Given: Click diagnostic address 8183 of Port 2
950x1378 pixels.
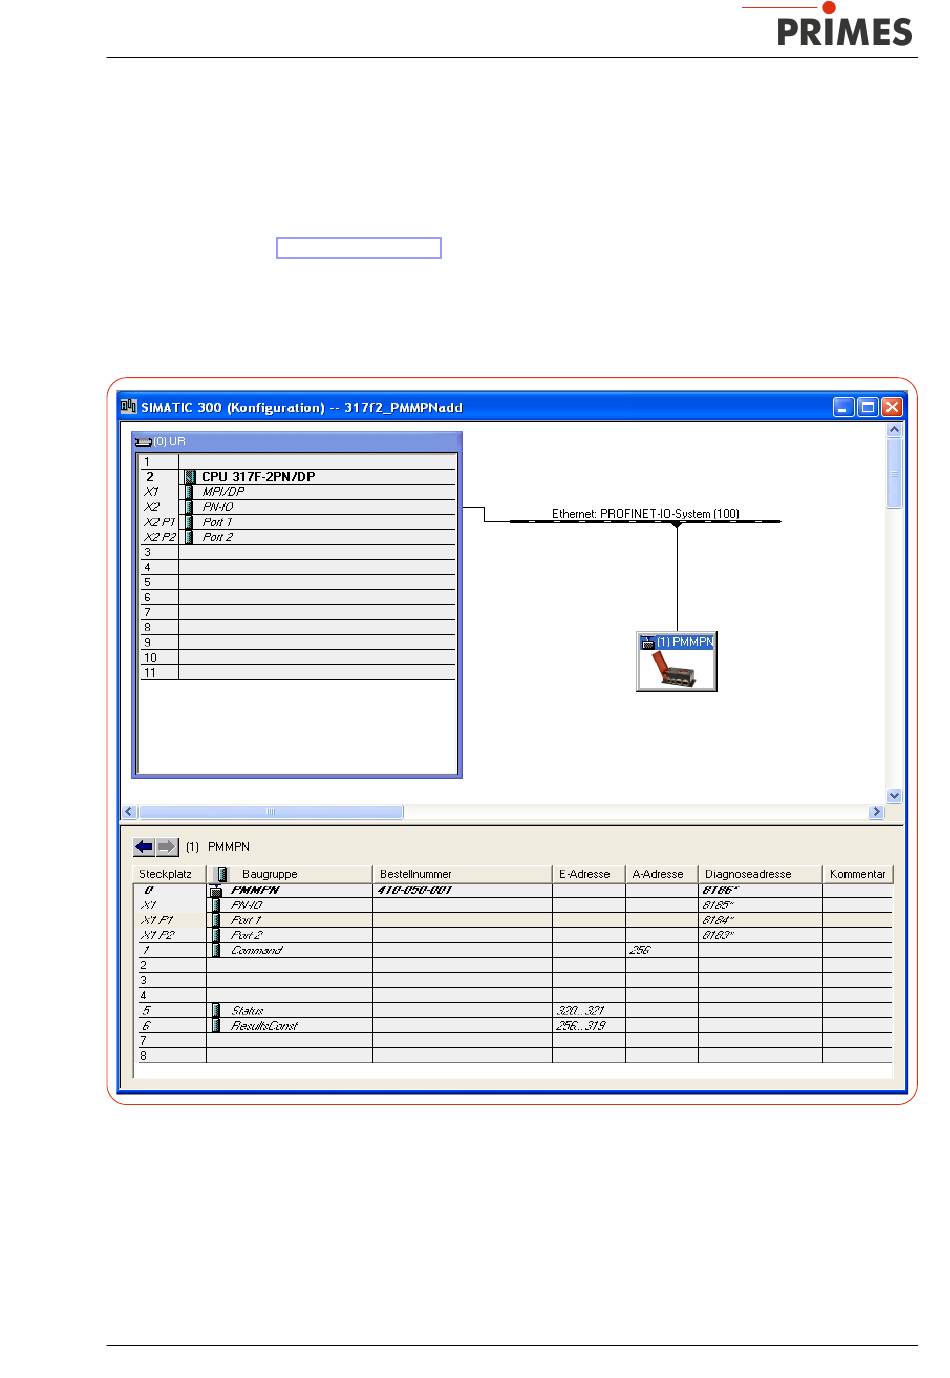Looking at the screenshot, I should 718,935.
